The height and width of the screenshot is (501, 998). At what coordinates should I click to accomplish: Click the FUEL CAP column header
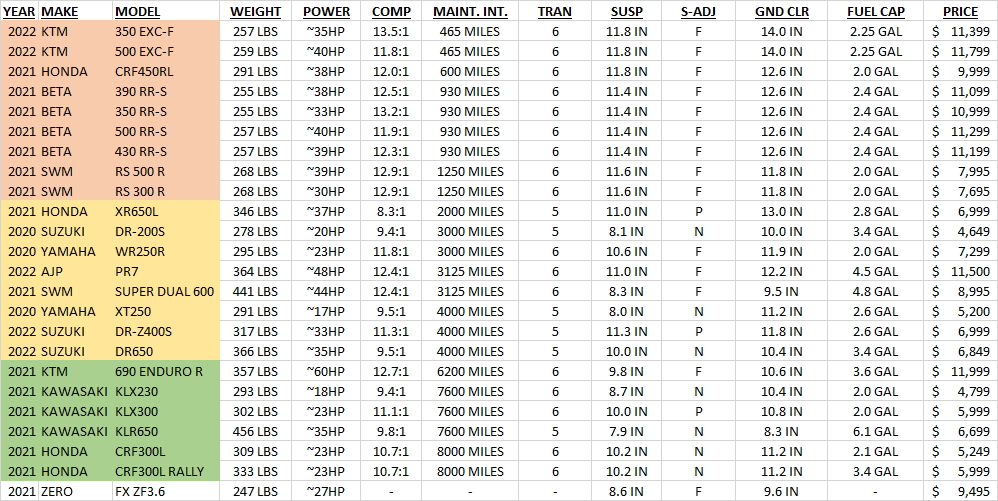(871, 12)
